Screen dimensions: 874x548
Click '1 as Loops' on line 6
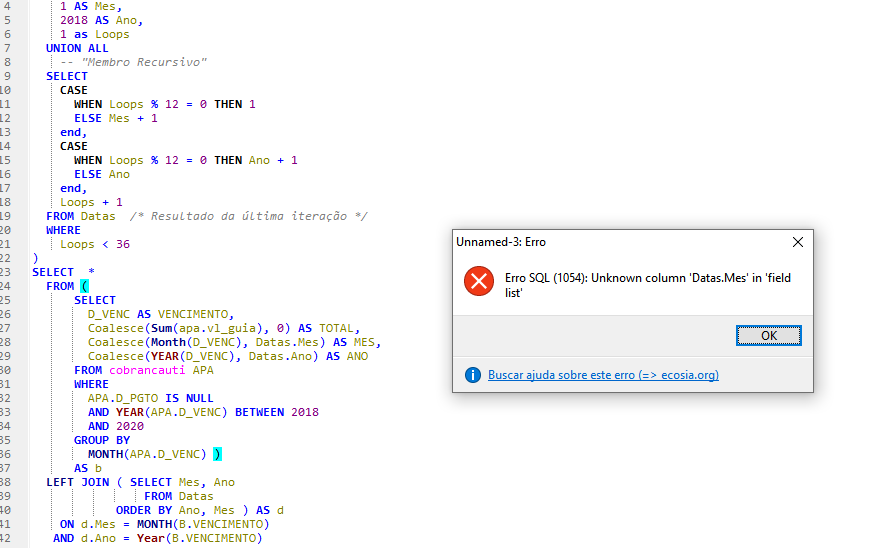tap(95, 35)
